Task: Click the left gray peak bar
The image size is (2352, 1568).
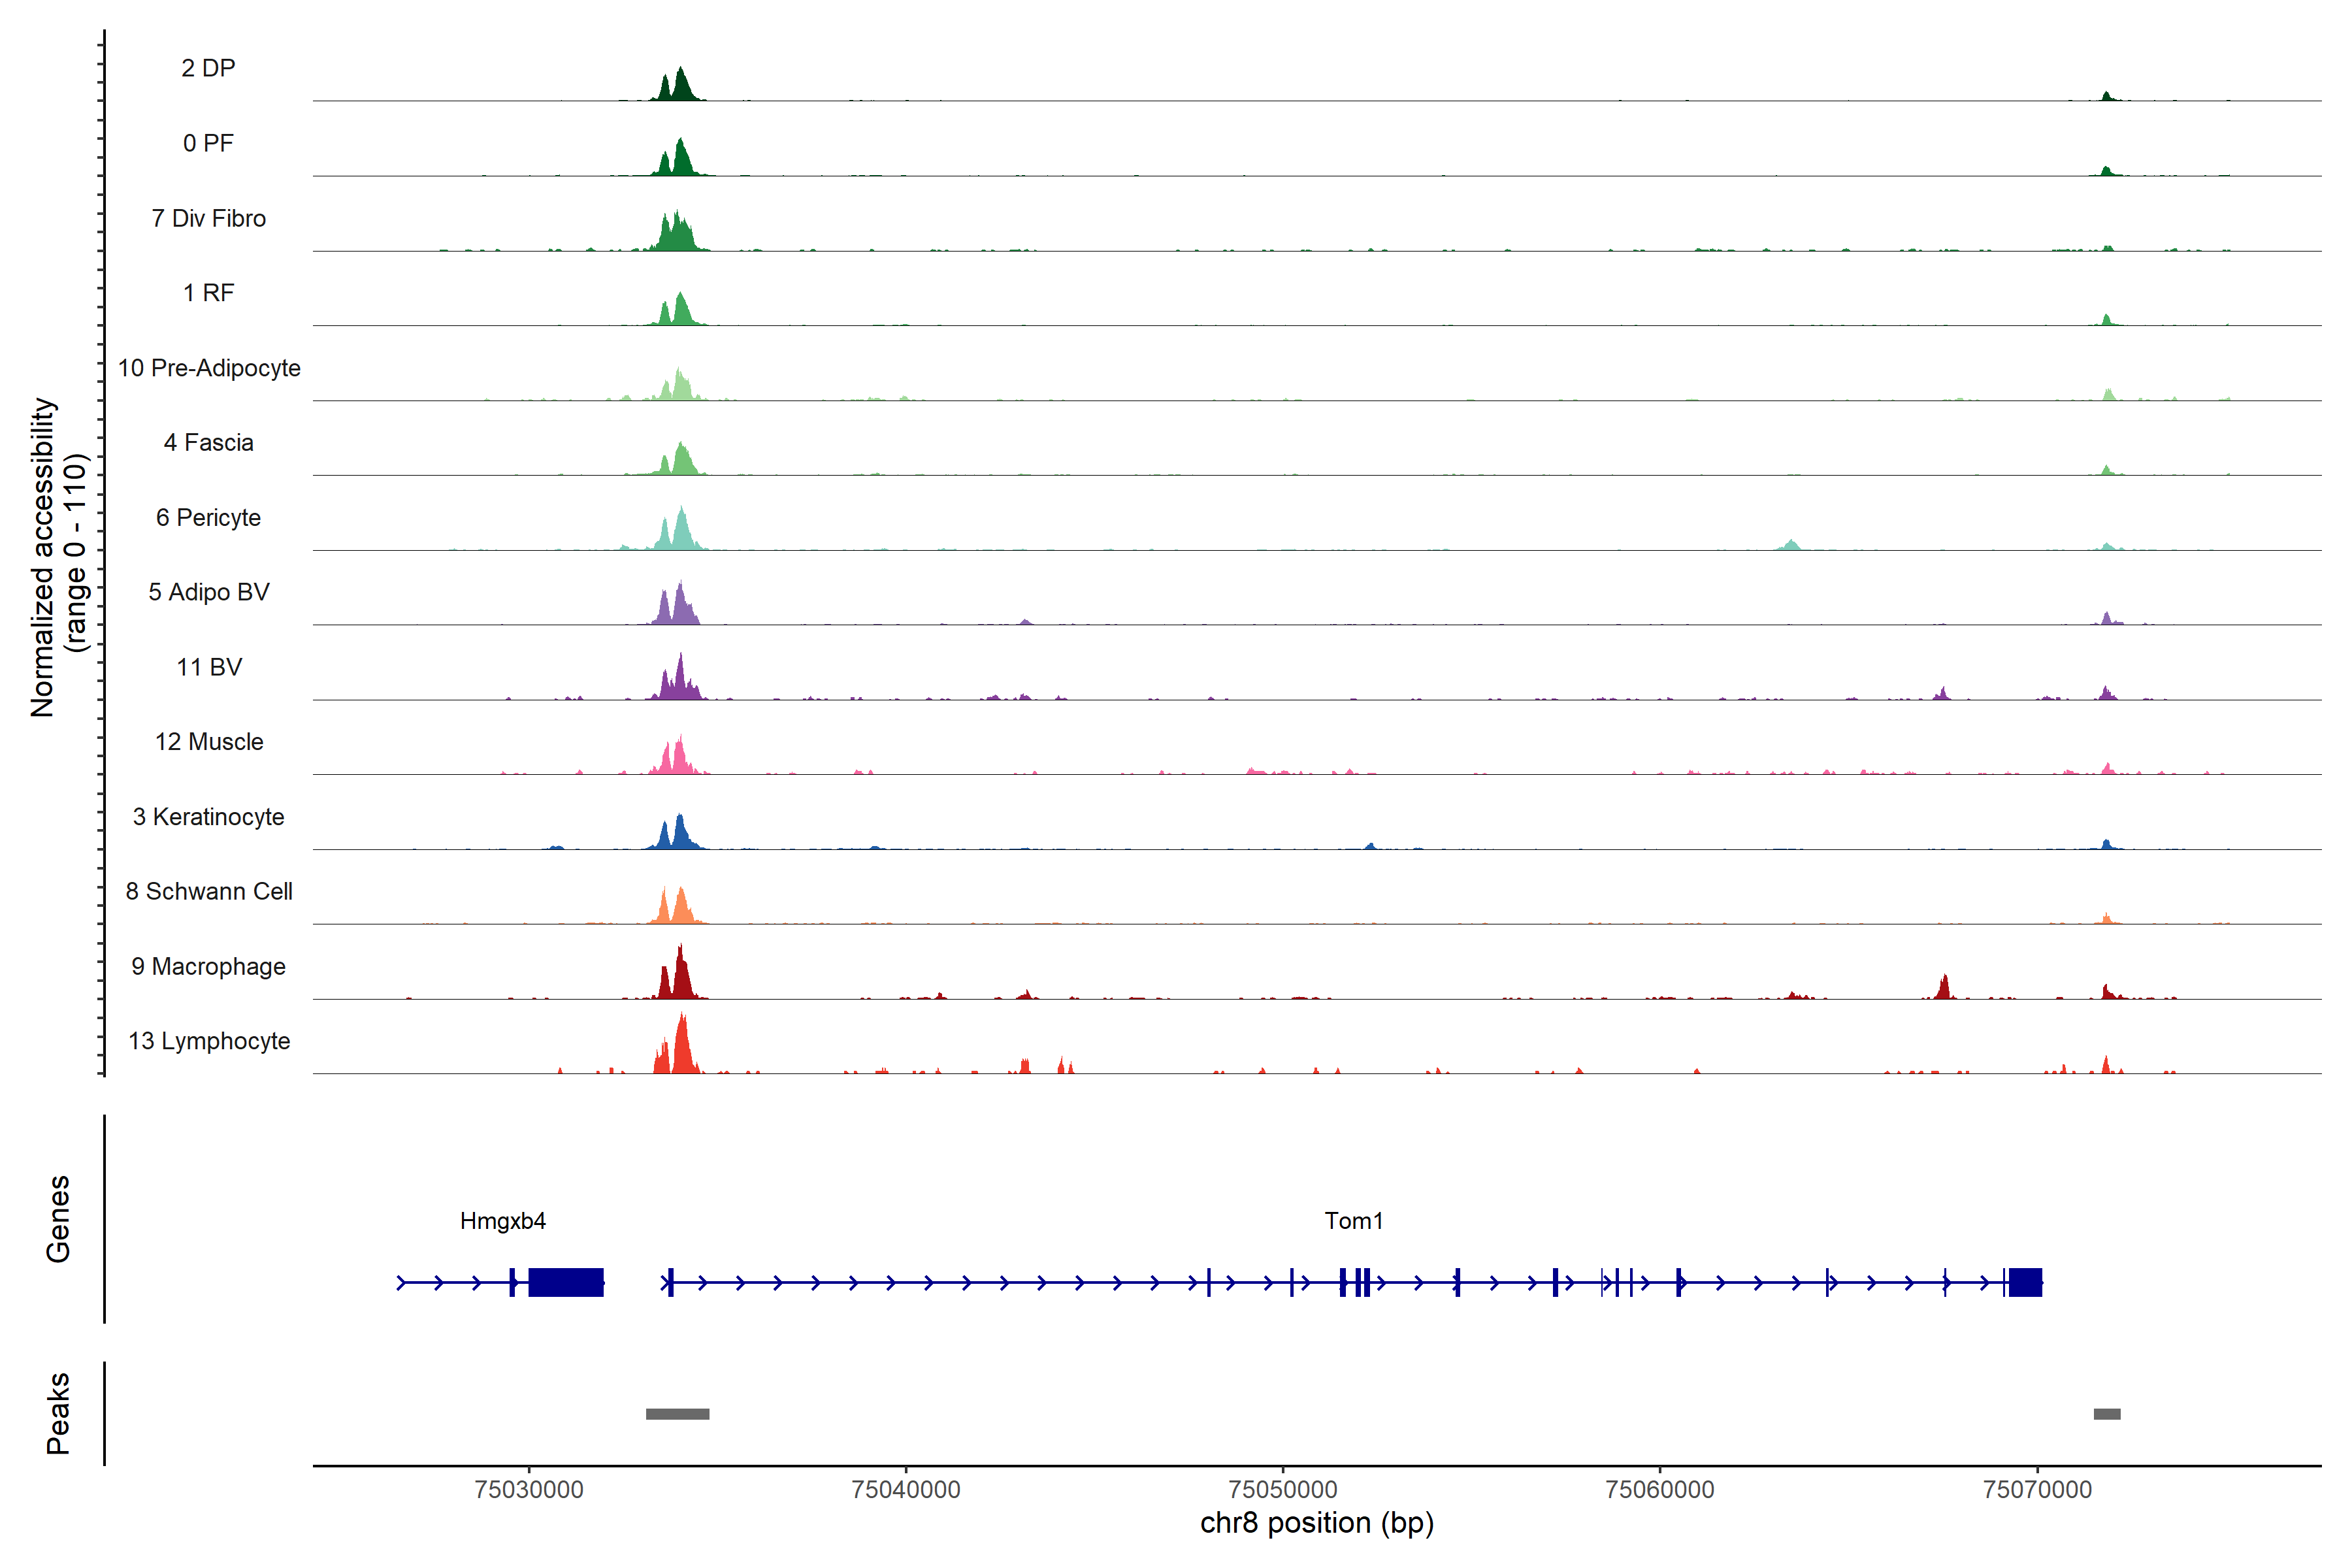Action: pos(677,1414)
